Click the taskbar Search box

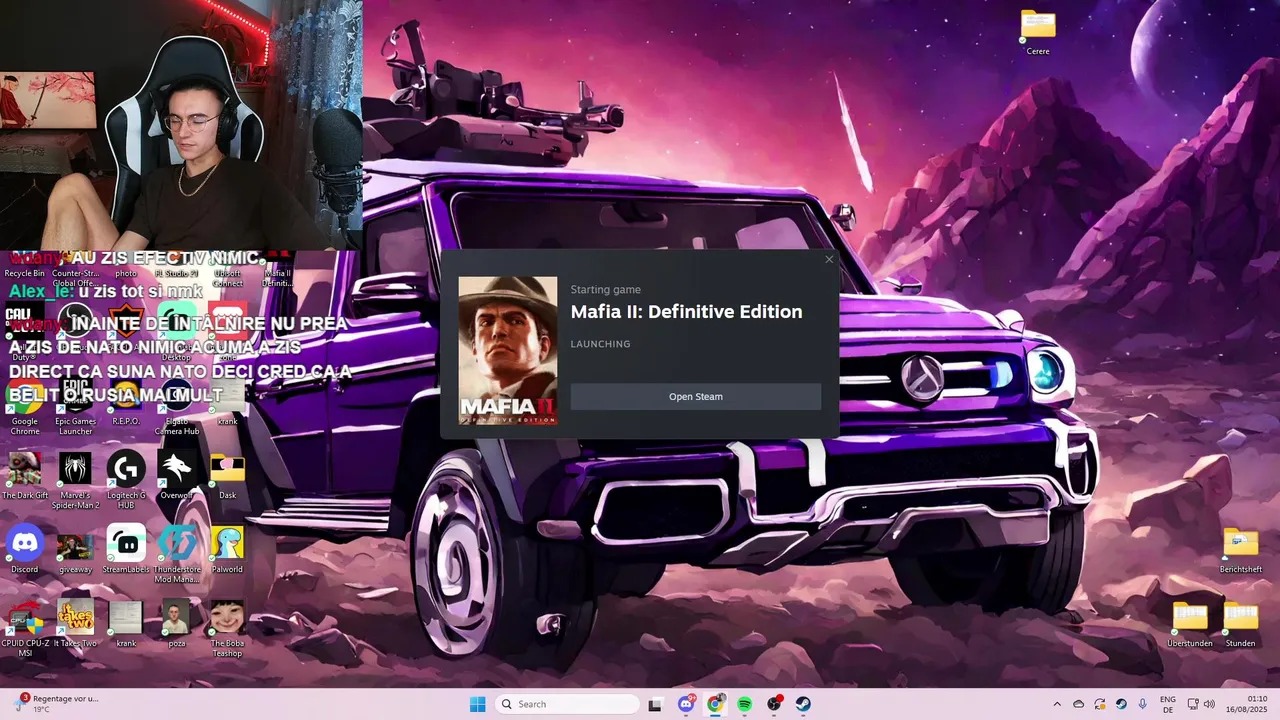567,704
